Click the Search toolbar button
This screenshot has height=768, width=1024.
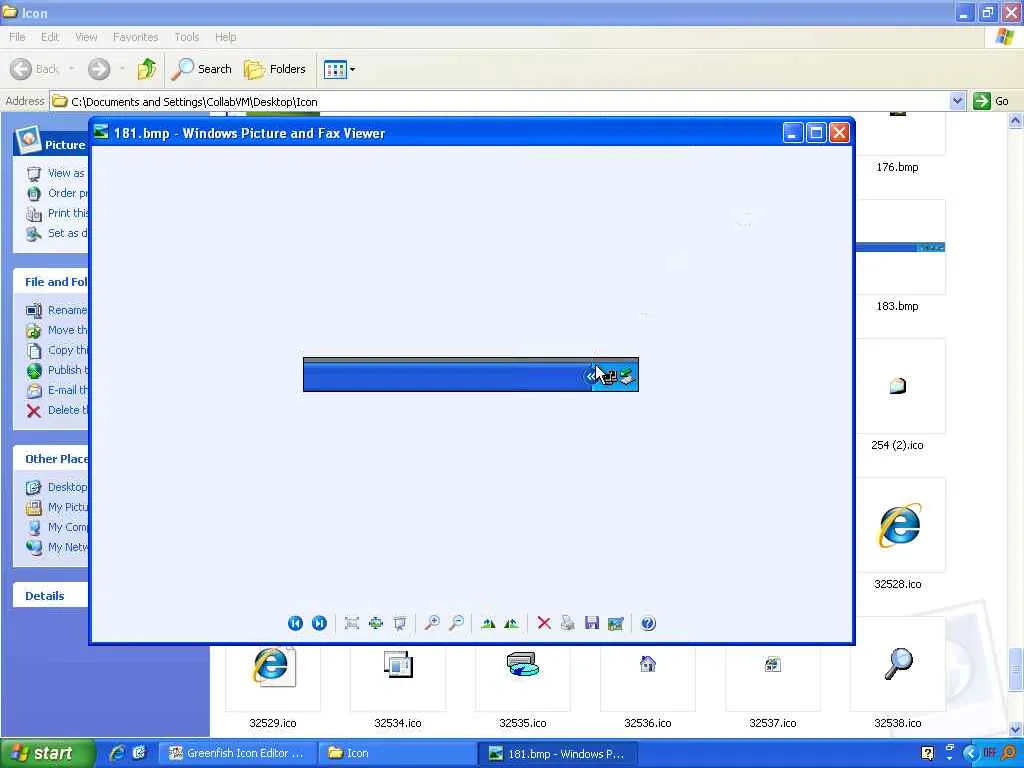202,69
